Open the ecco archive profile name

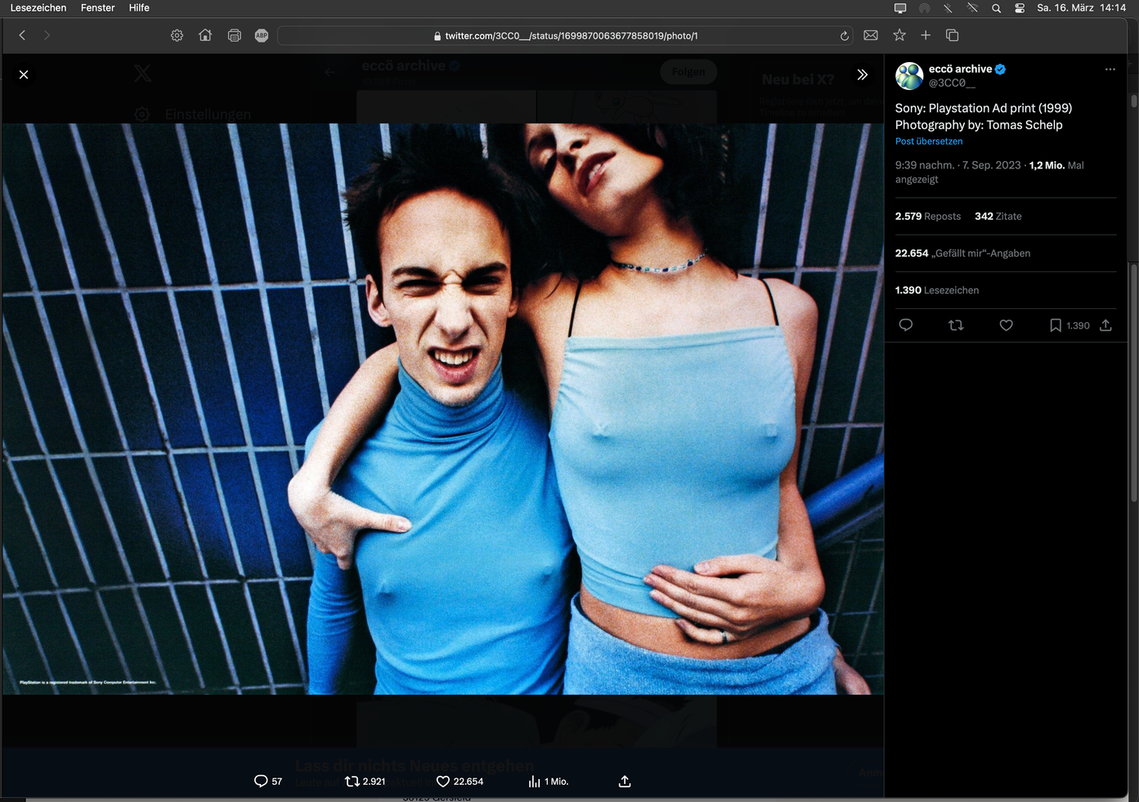960,69
